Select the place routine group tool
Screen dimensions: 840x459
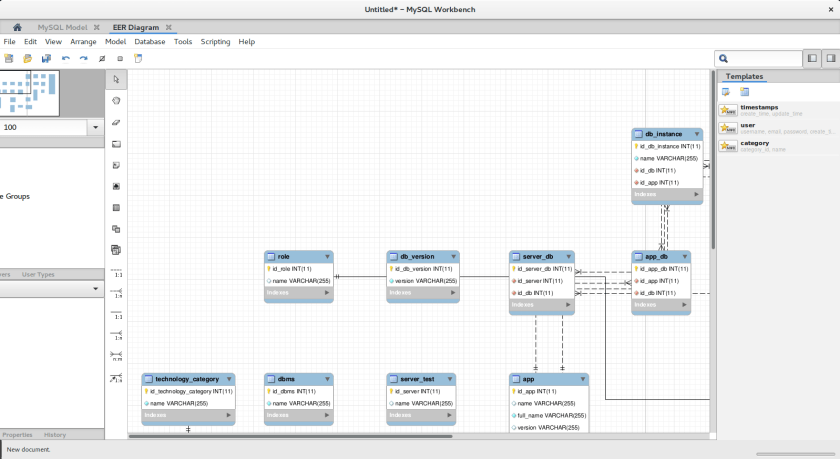point(116,250)
